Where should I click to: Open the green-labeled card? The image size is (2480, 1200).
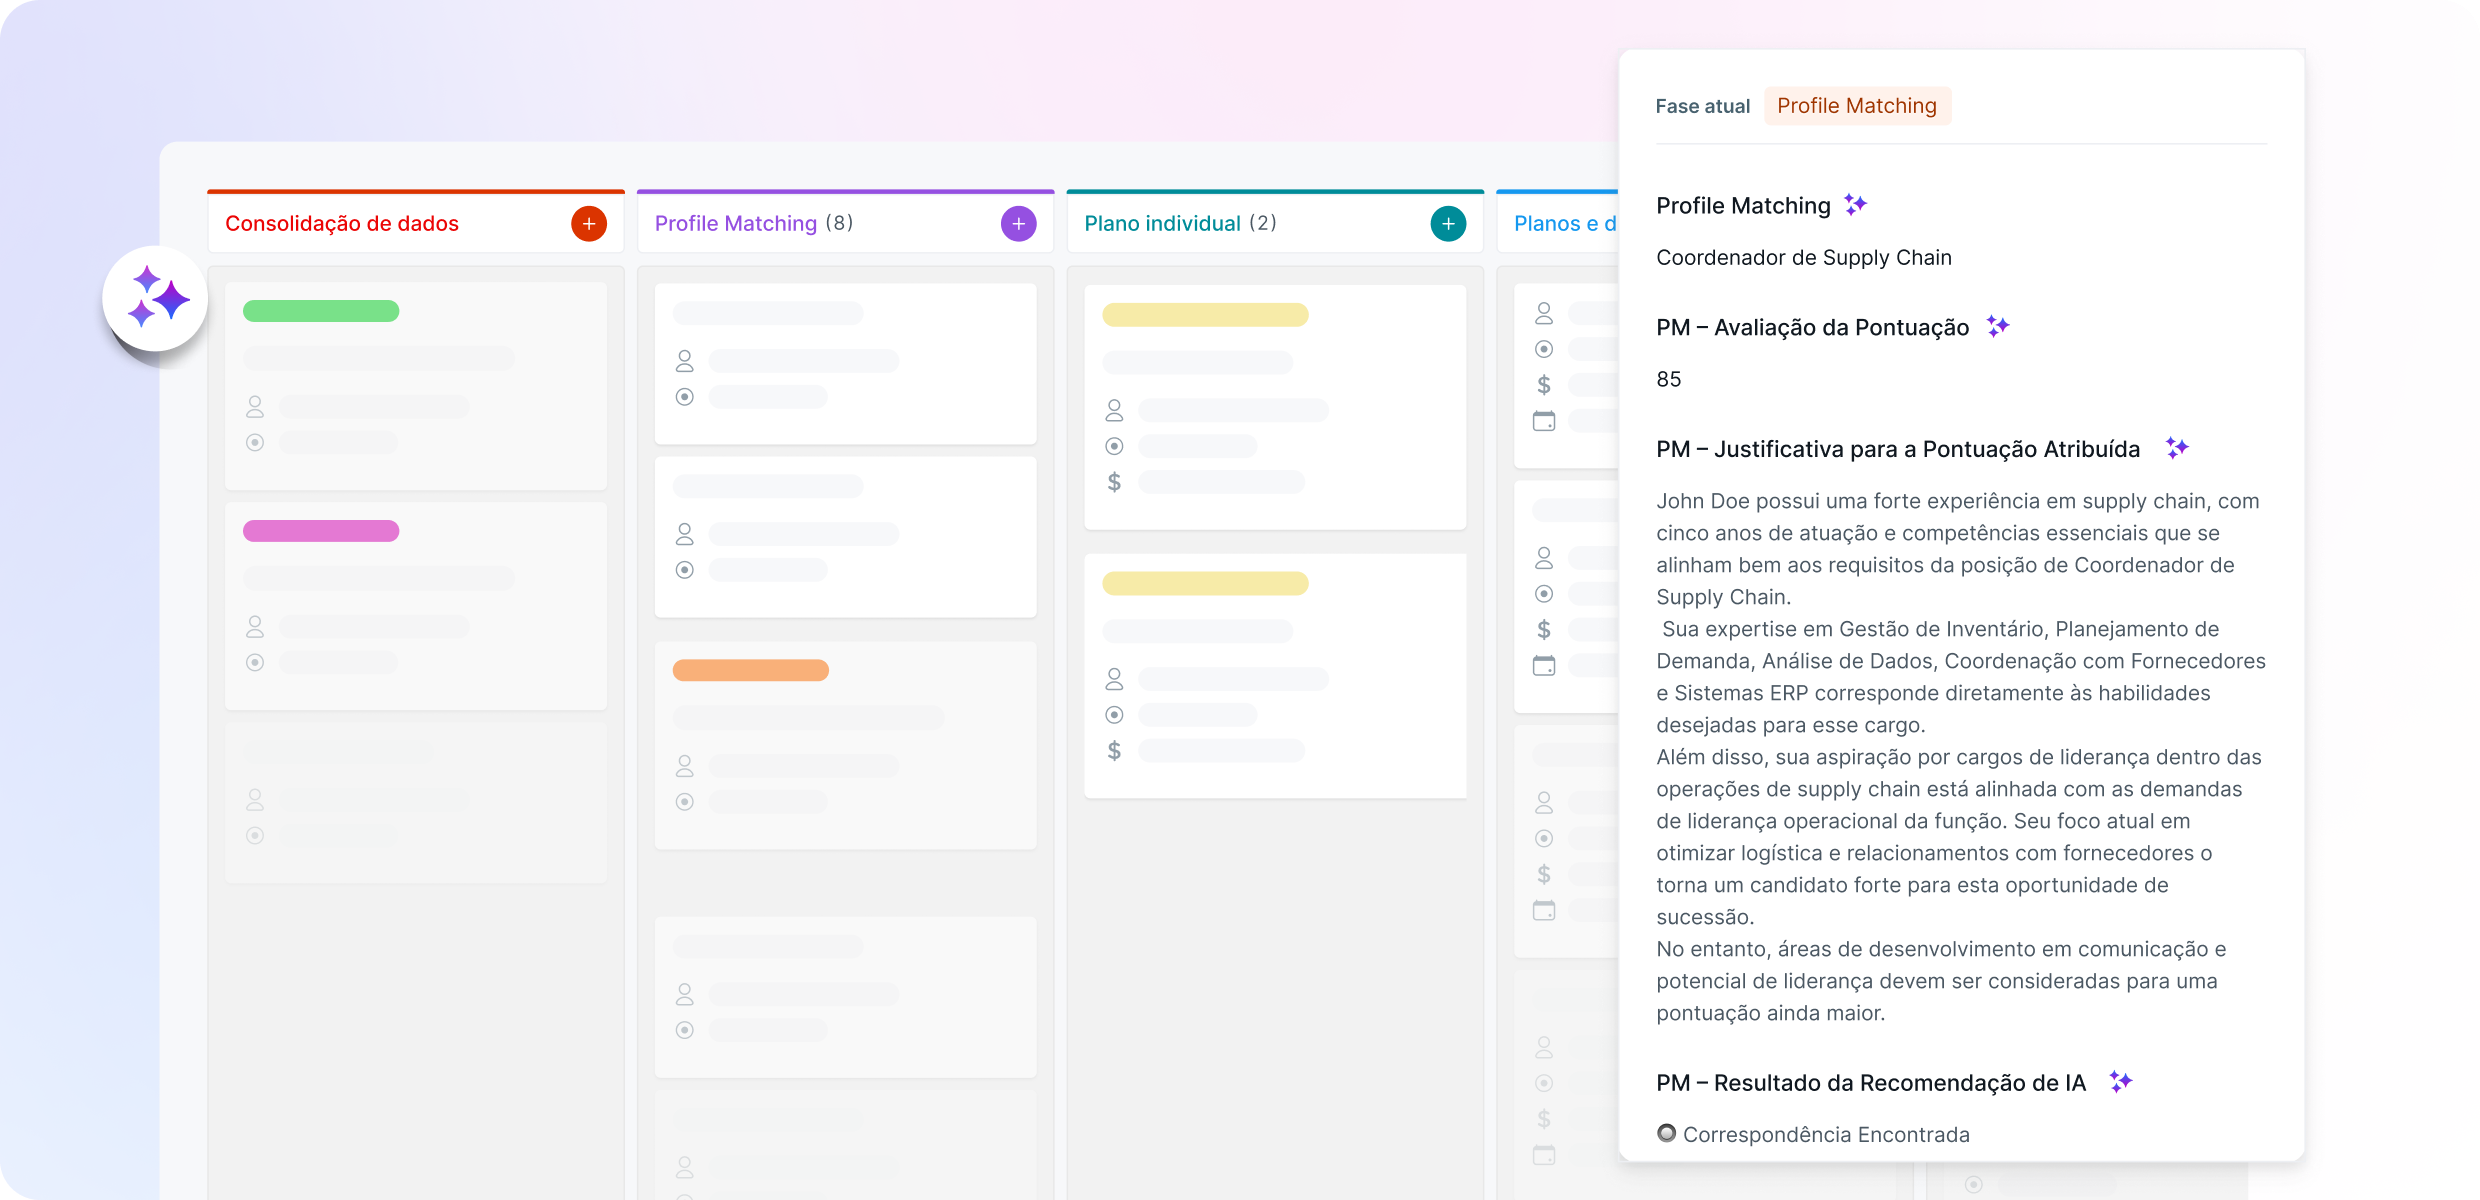415,385
